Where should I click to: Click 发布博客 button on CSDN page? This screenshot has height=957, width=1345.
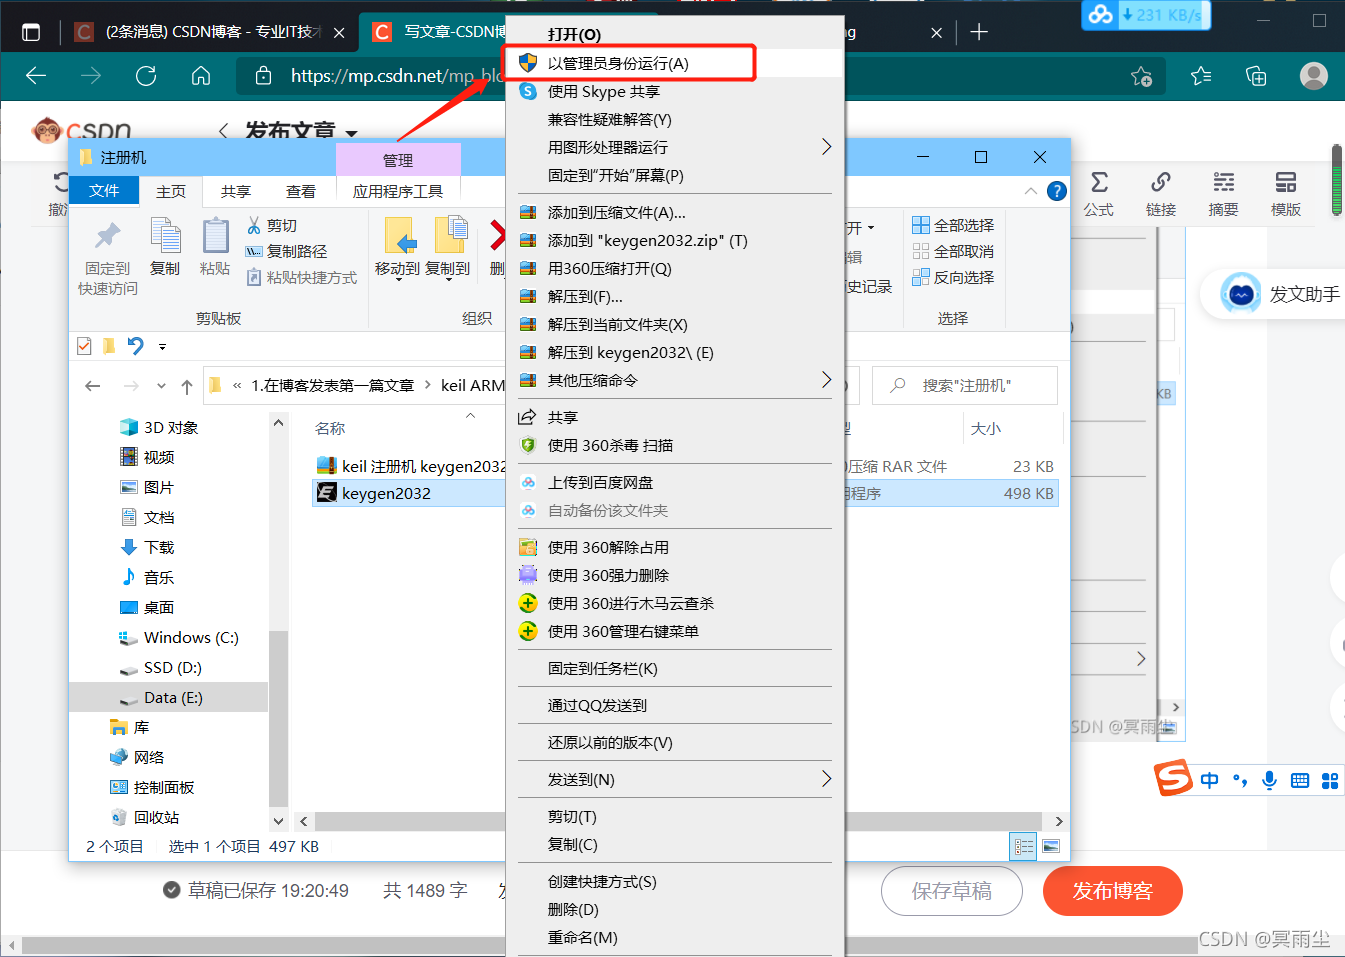pos(1112,890)
